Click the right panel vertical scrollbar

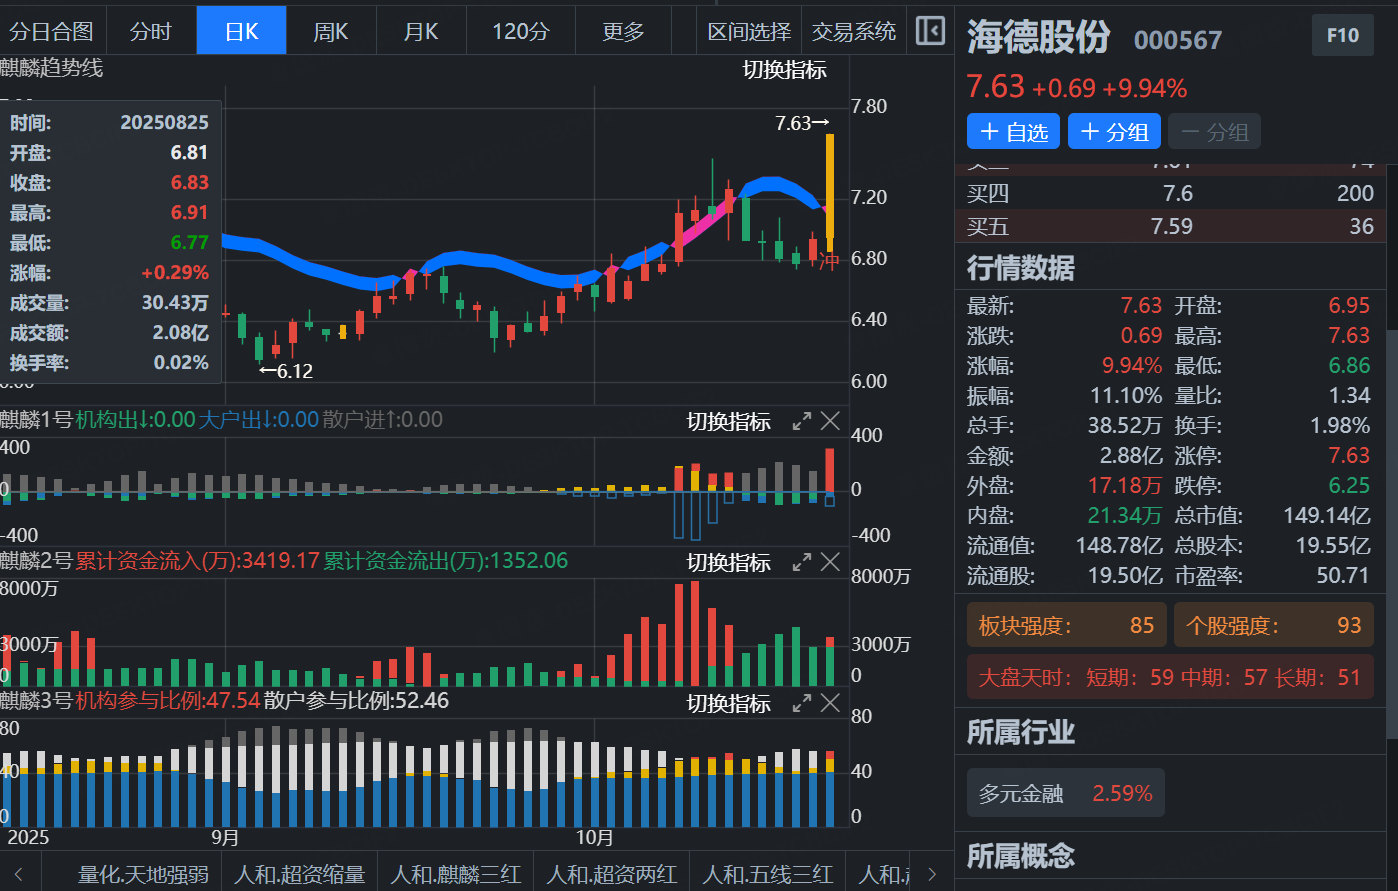[x=1391, y=530]
